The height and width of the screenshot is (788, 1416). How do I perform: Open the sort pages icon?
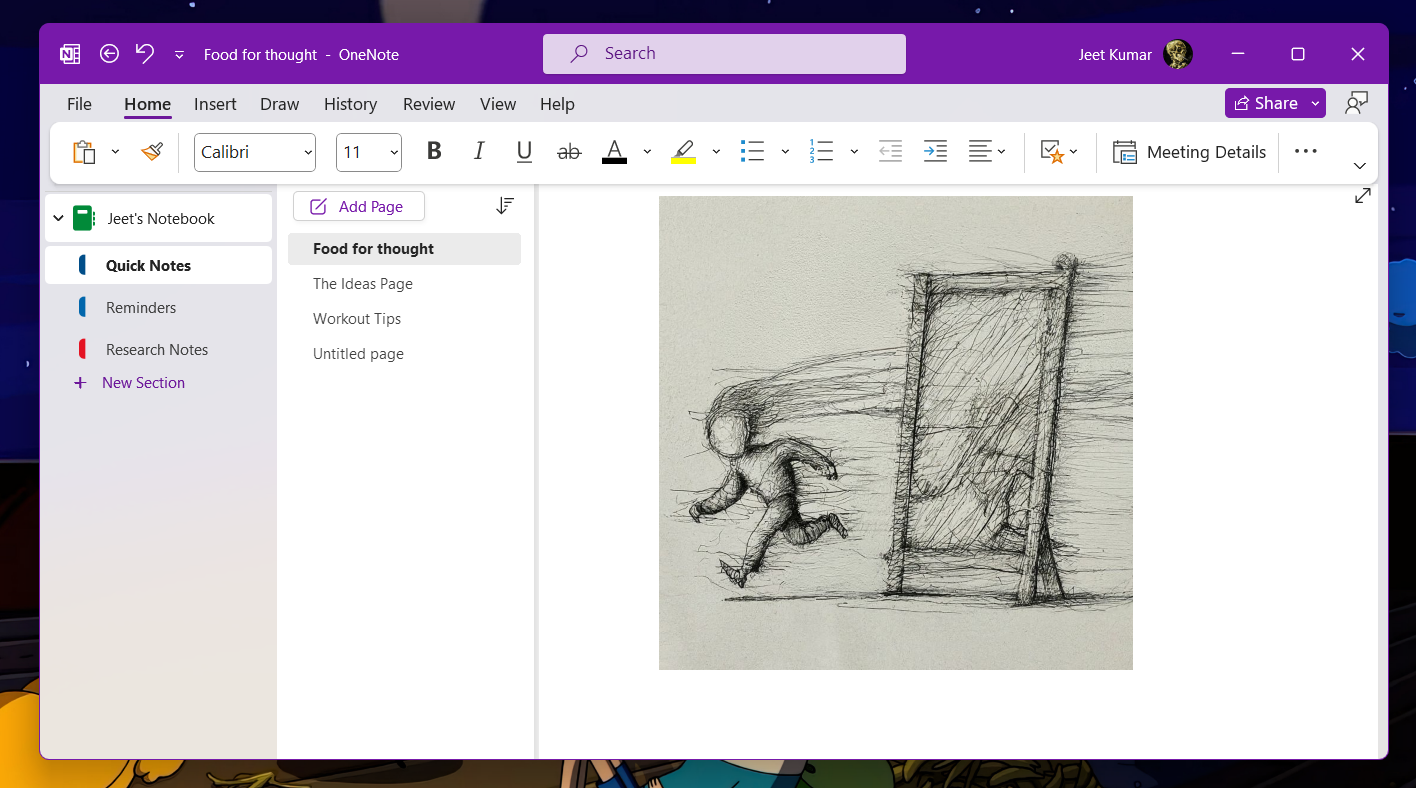coord(505,206)
